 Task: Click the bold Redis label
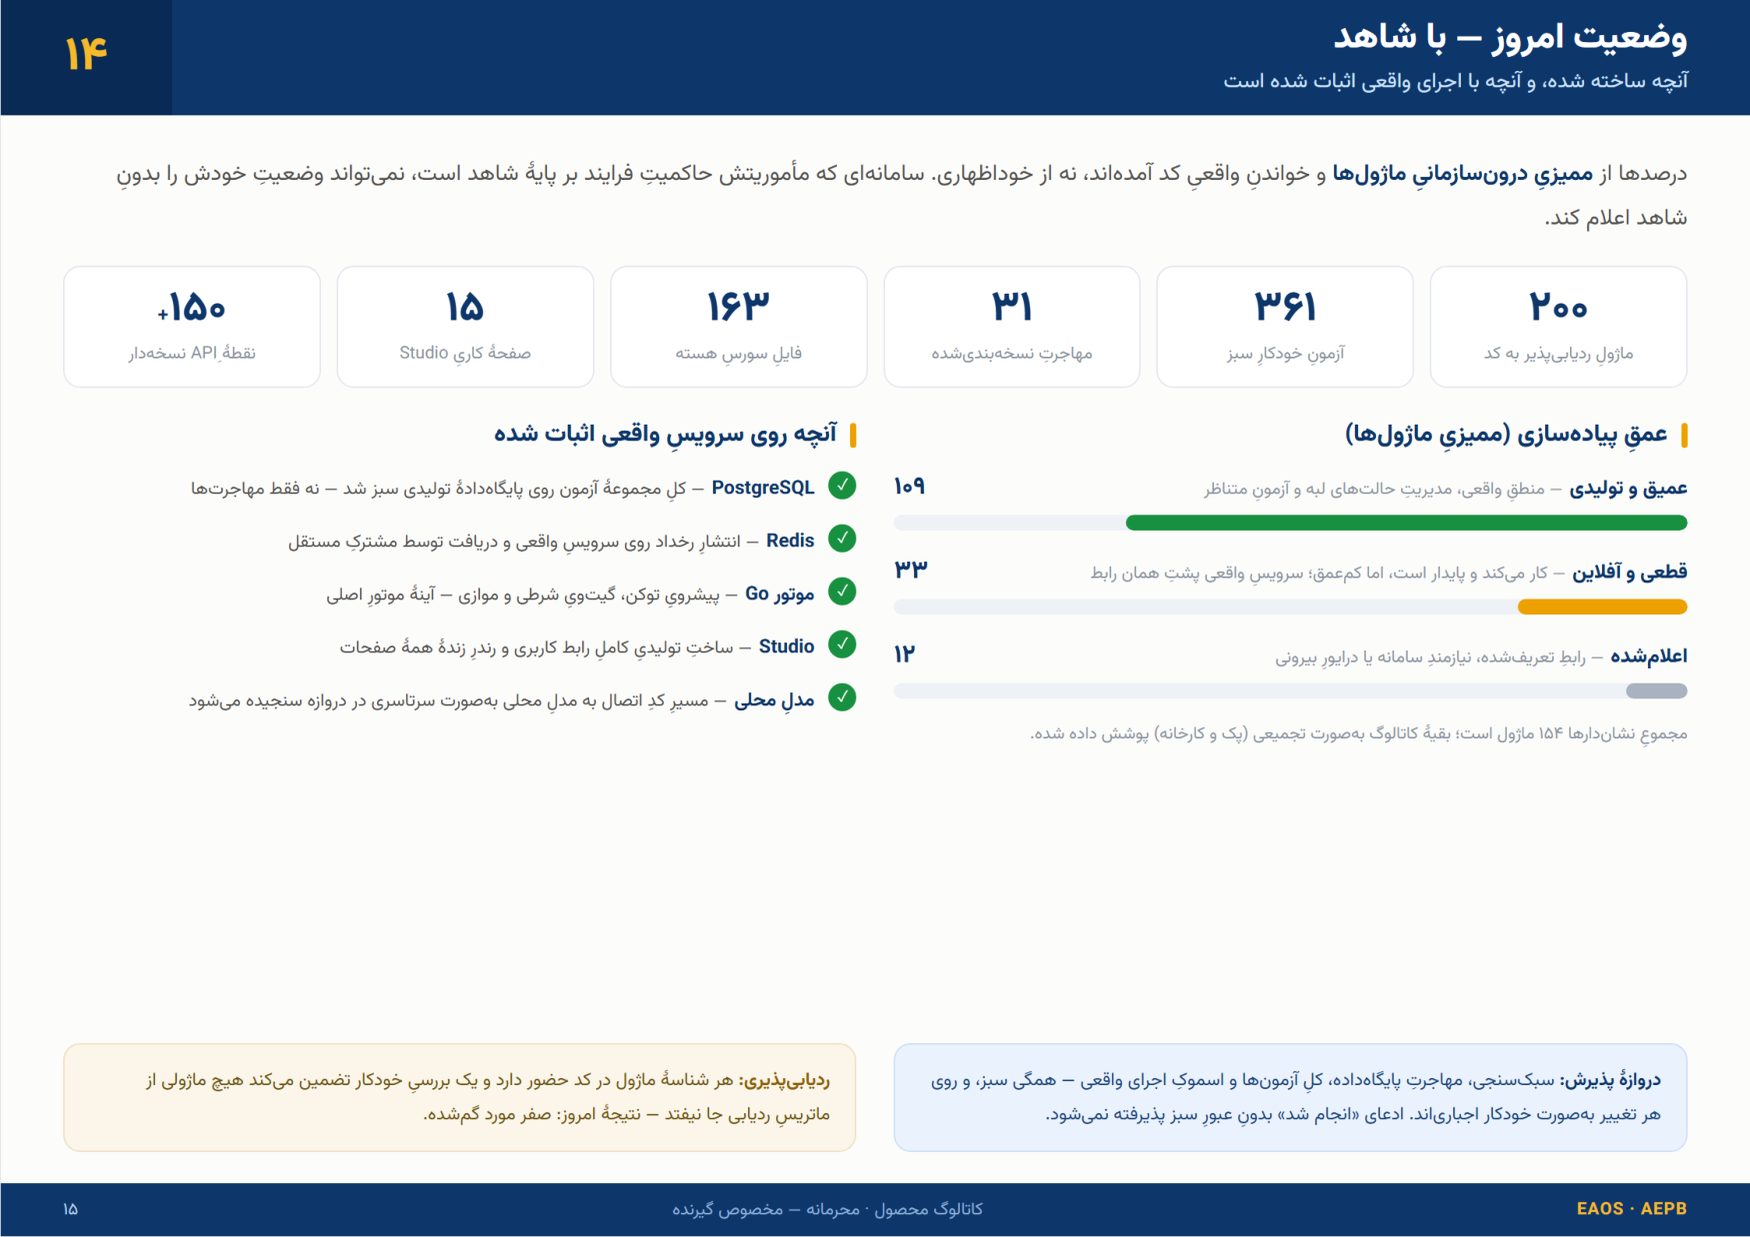[x=790, y=540]
